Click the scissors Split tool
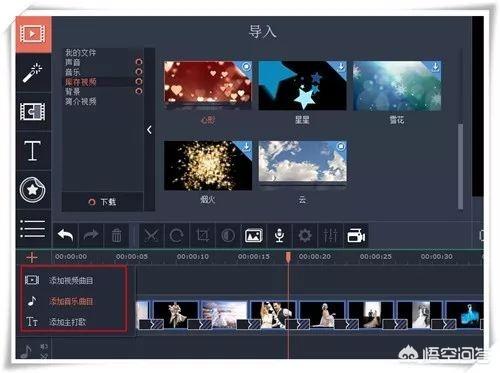Image resolution: width=500 pixels, height=373 pixels. [151, 235]
